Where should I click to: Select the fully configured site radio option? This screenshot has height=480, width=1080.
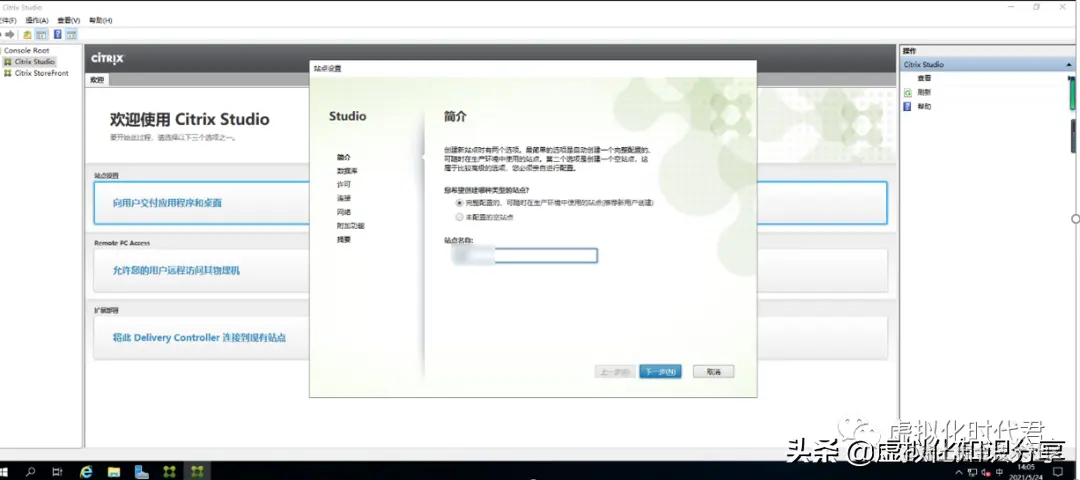pyautogui.click(x=459, y=203)
